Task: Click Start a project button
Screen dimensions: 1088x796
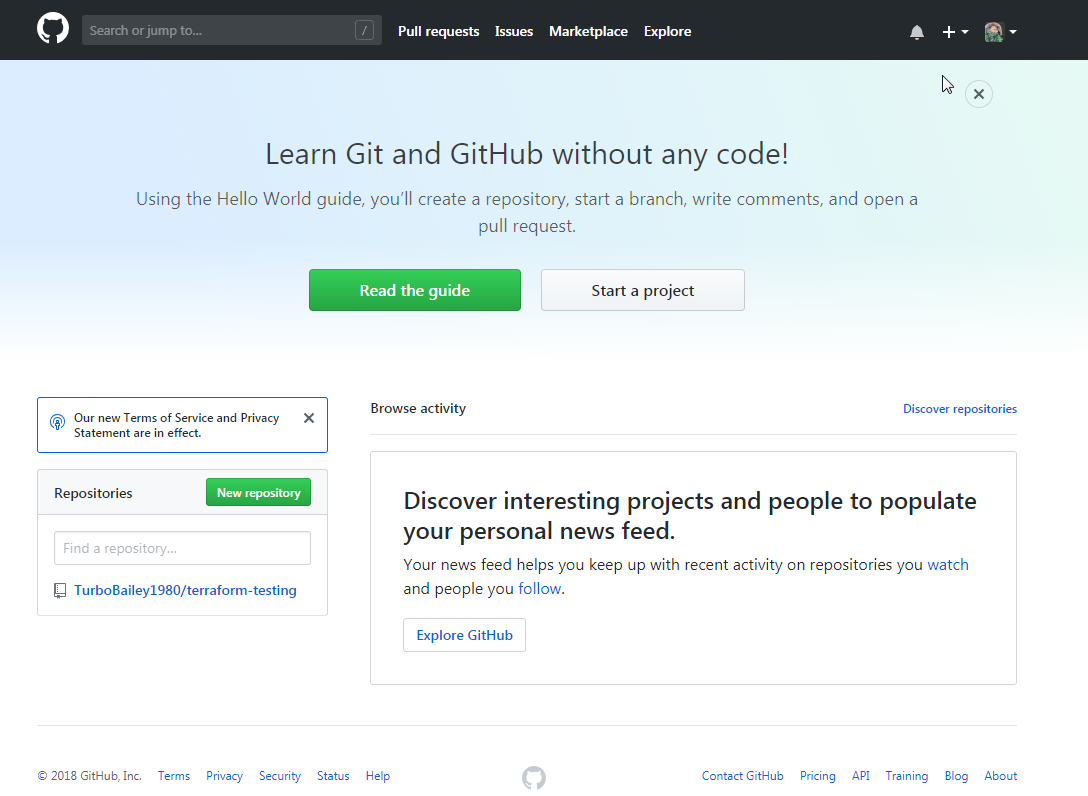Action: [x=643, y=290]
